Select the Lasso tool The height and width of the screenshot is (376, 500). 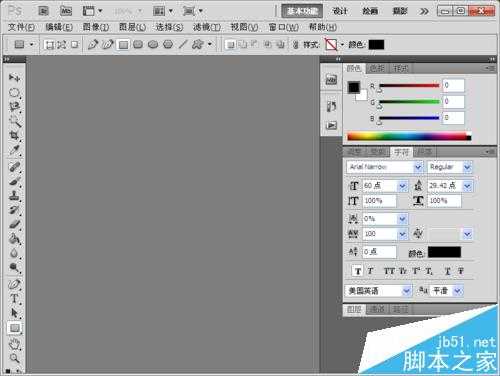click(x=14, y=107)
